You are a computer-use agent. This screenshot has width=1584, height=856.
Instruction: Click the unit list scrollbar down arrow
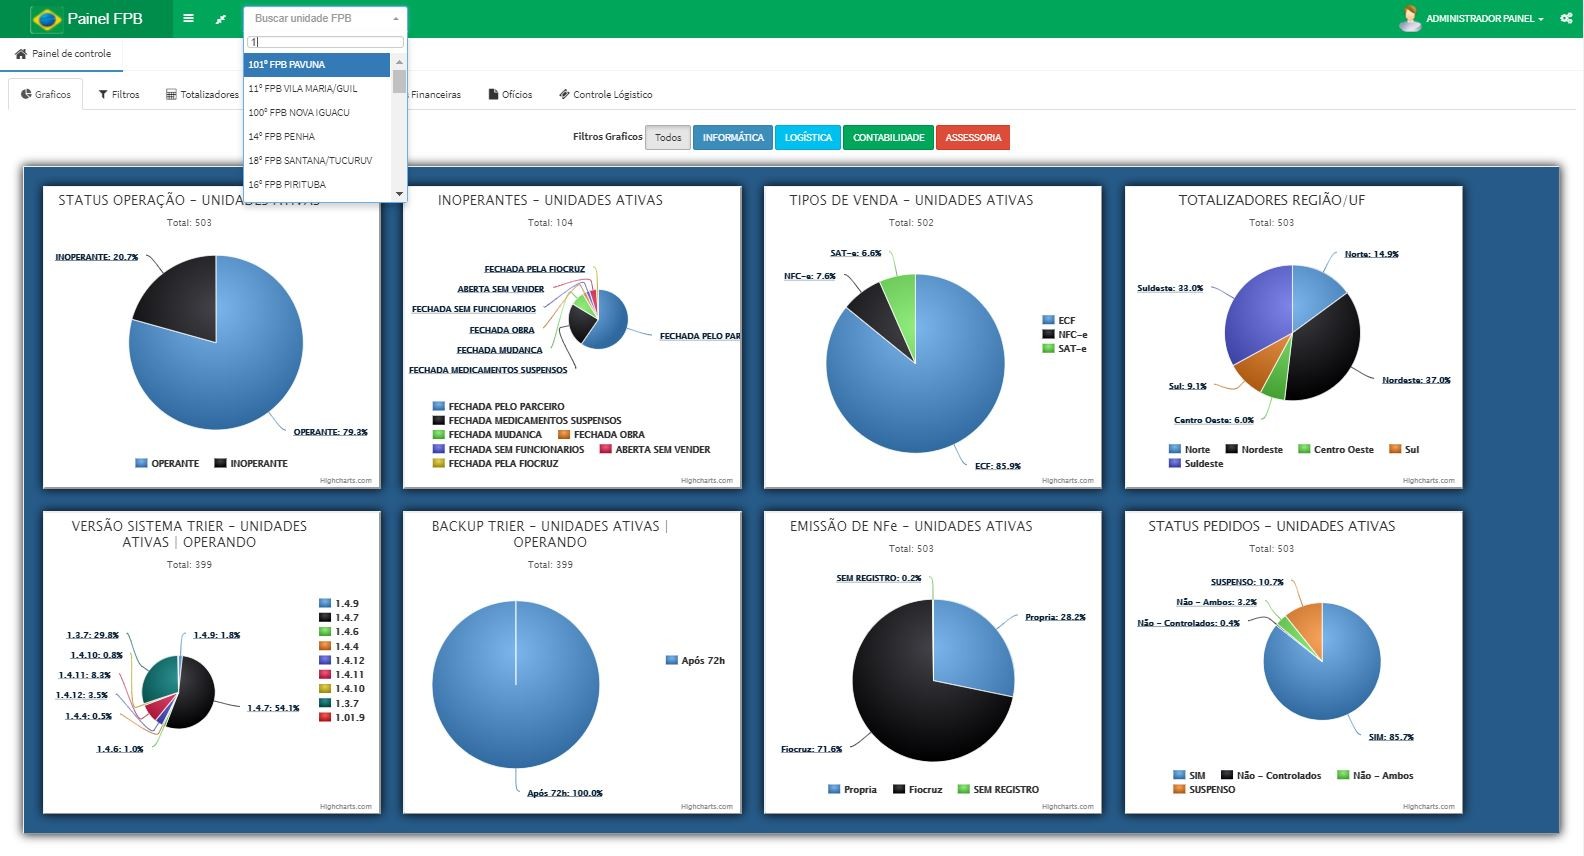click(399, 194)
